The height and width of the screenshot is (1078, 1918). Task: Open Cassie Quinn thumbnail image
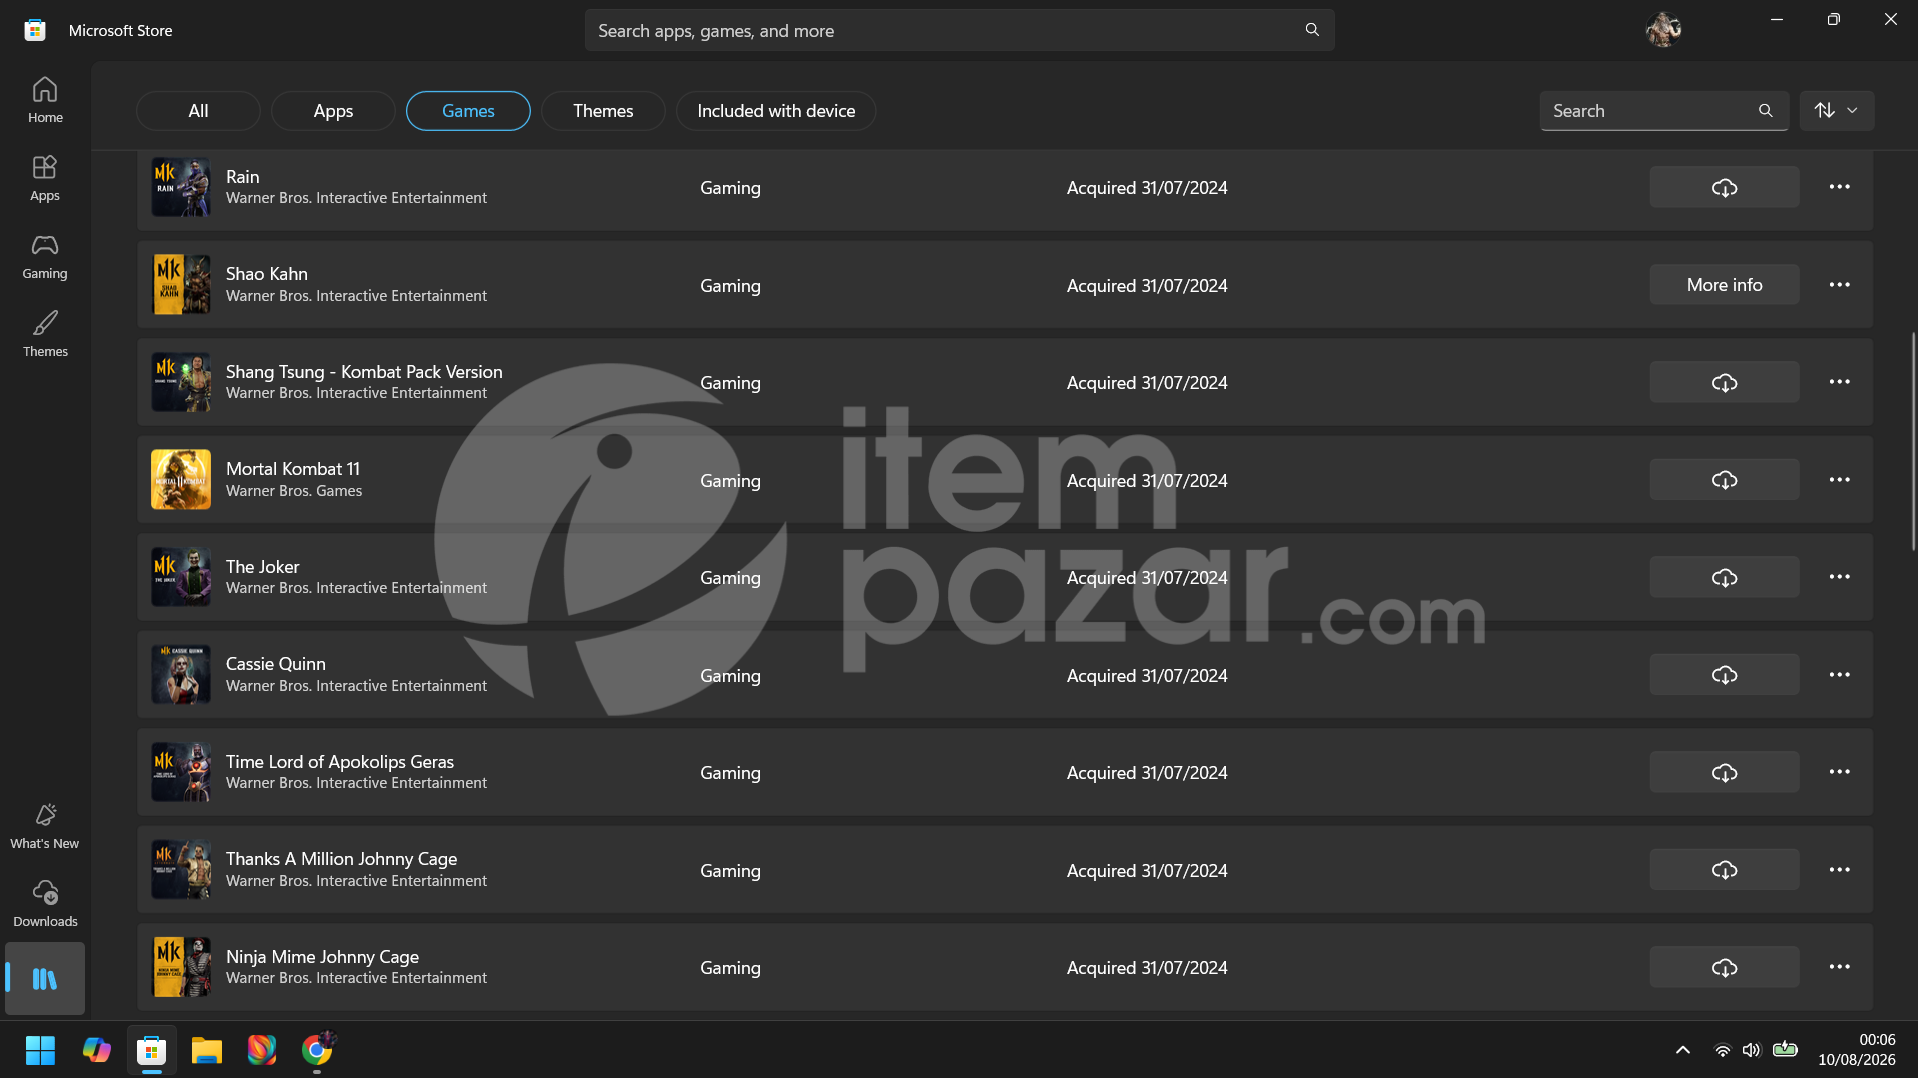[x=181, y=675]
